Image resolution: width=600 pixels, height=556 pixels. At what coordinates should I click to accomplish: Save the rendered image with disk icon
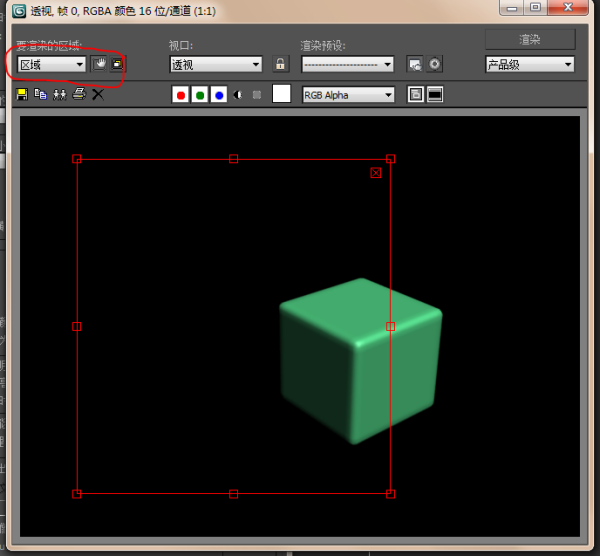22,94
